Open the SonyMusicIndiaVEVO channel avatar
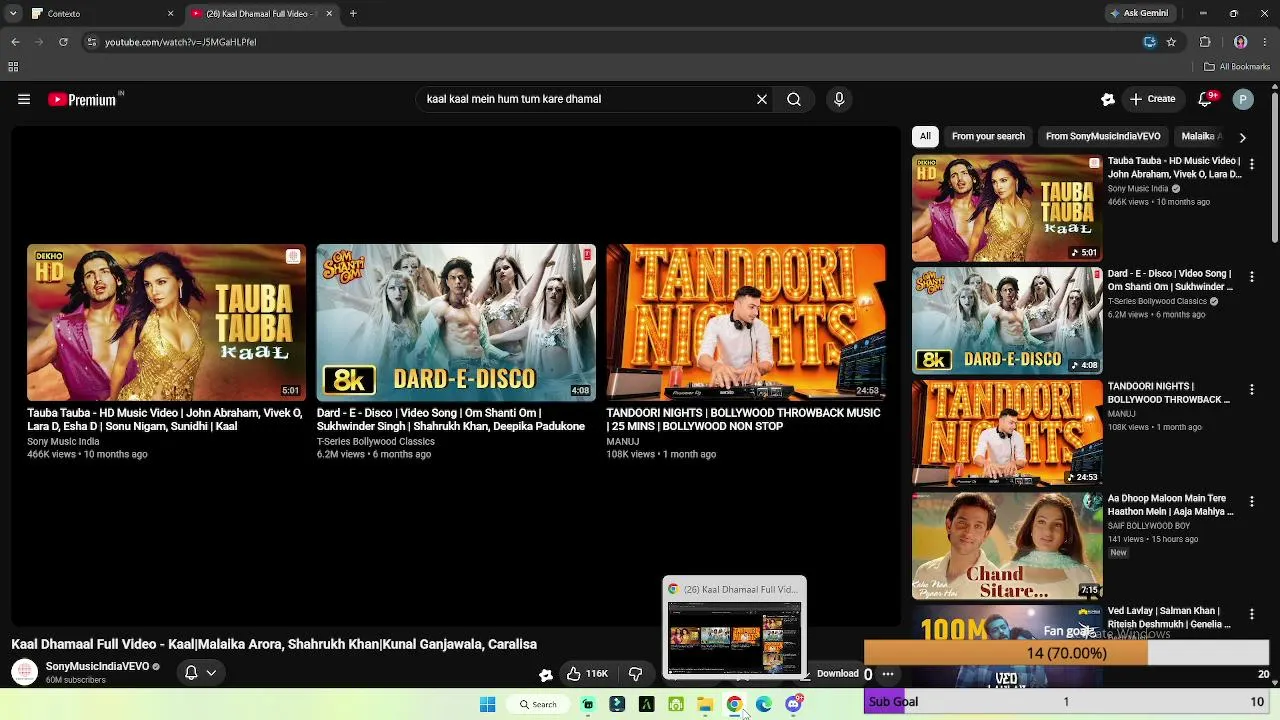The width and height of the screenshot is (1280, 720). 24,672
